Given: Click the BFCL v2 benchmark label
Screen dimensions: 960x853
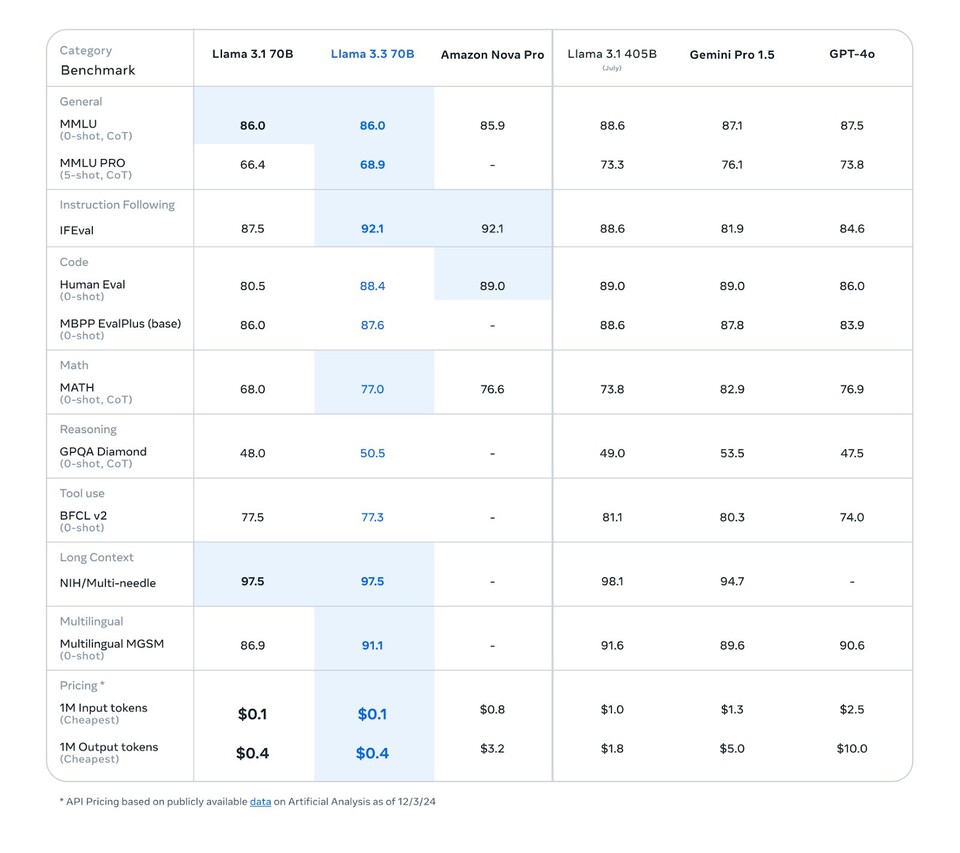Looking at the screenshot, I should (83, 516).
